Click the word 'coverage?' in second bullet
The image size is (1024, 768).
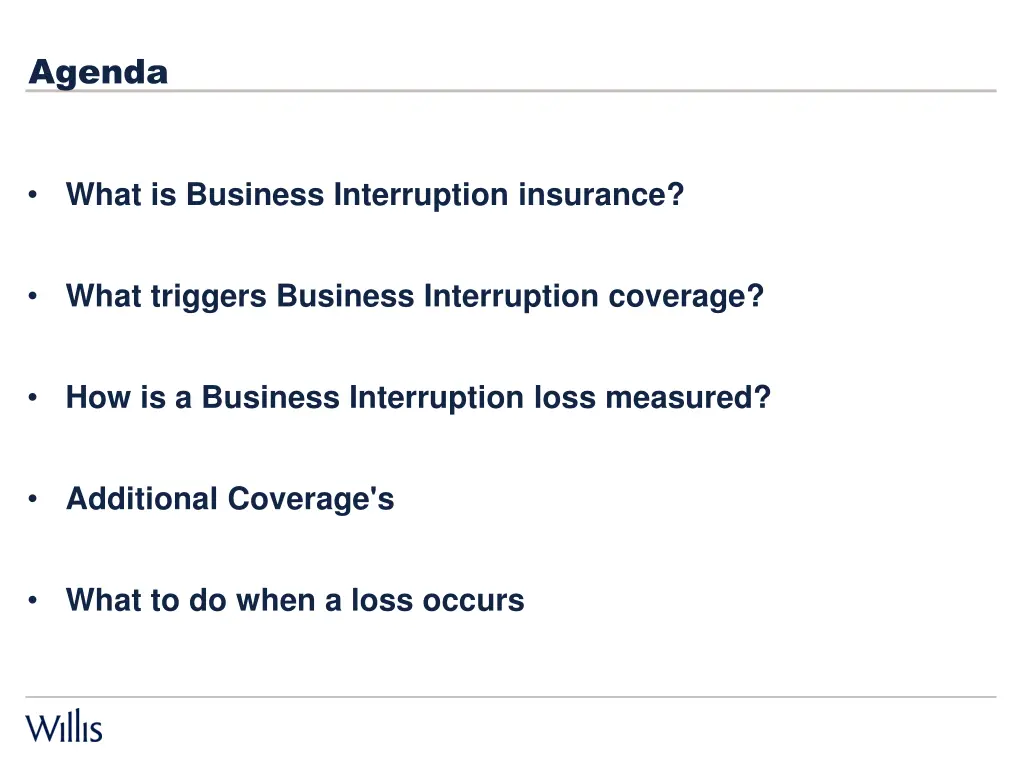686,297
